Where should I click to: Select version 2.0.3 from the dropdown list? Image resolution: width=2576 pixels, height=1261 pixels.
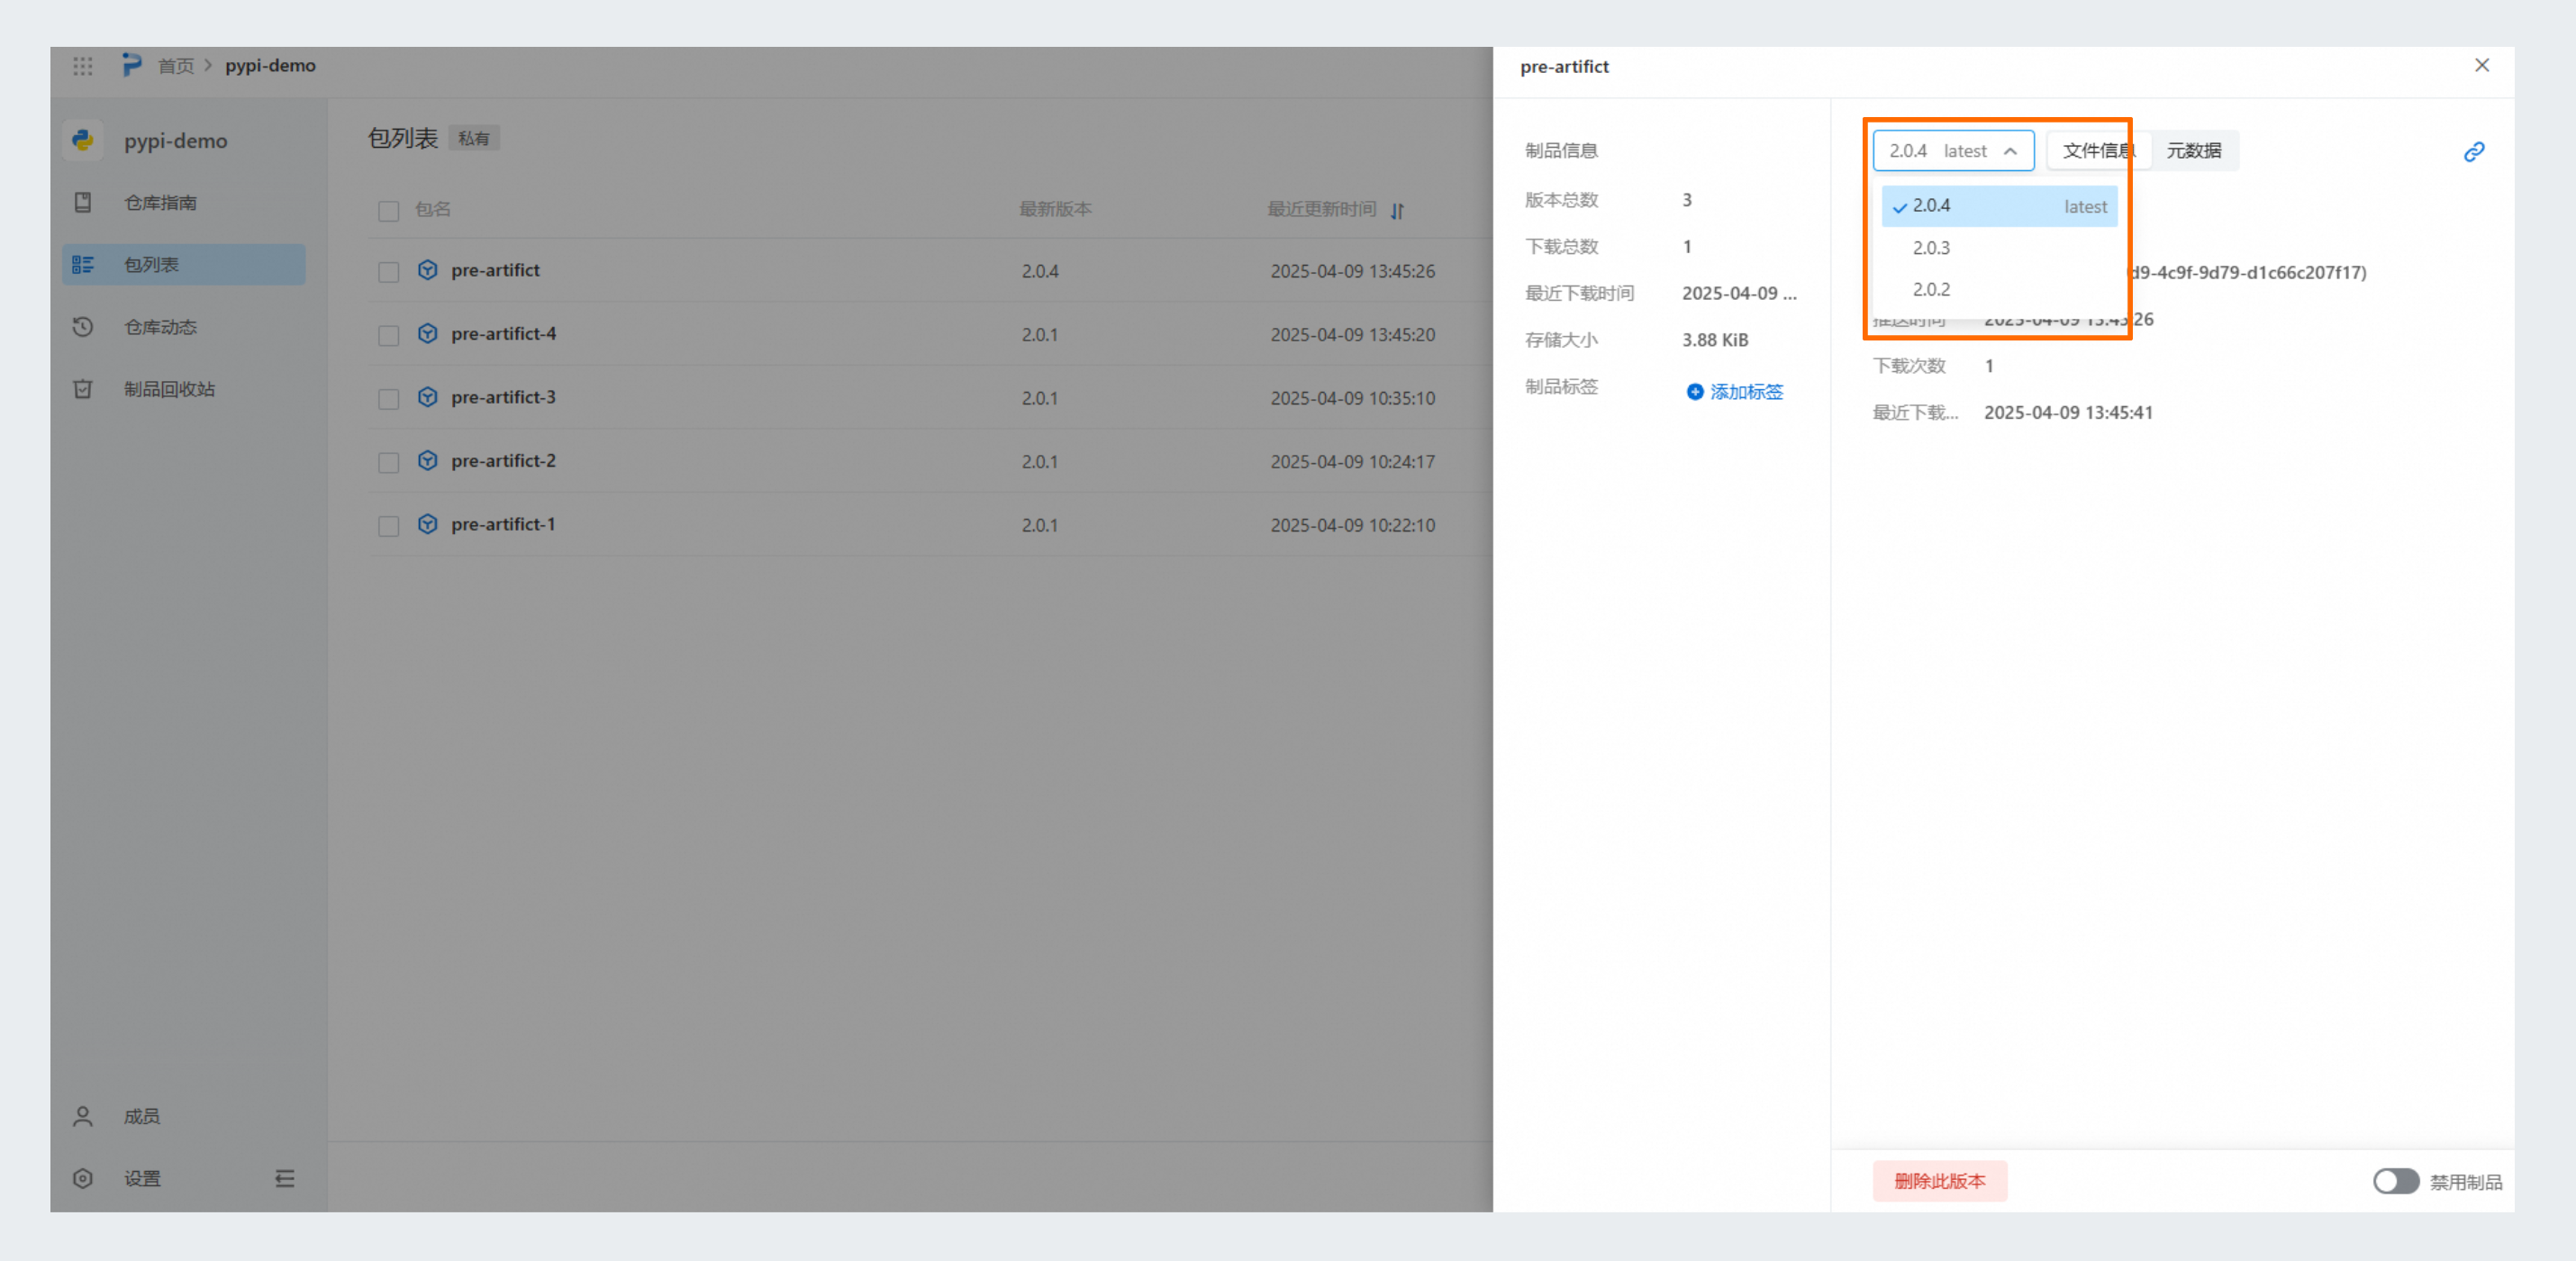(x=1931, y=248)
